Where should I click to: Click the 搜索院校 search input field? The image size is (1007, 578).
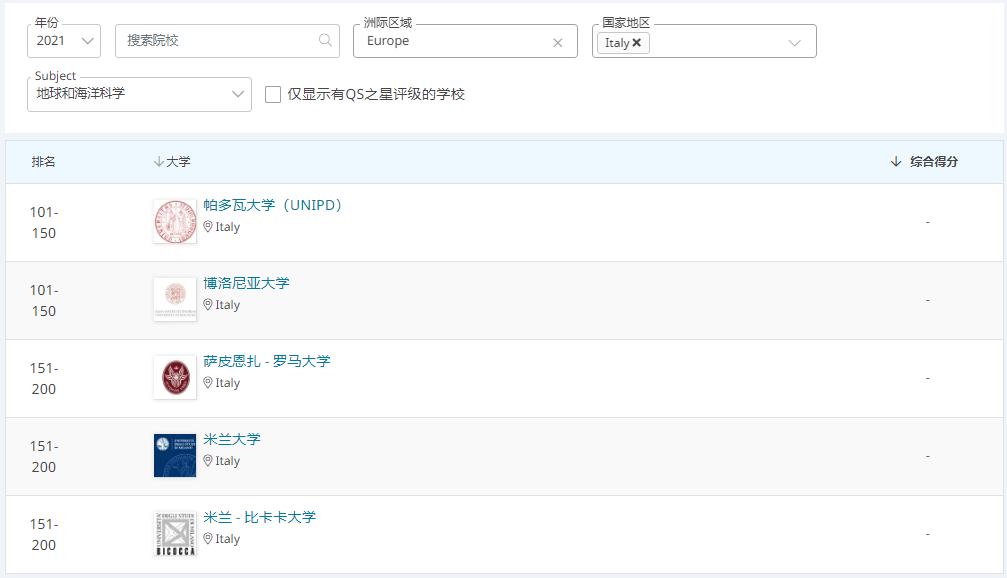pos(227,41)
